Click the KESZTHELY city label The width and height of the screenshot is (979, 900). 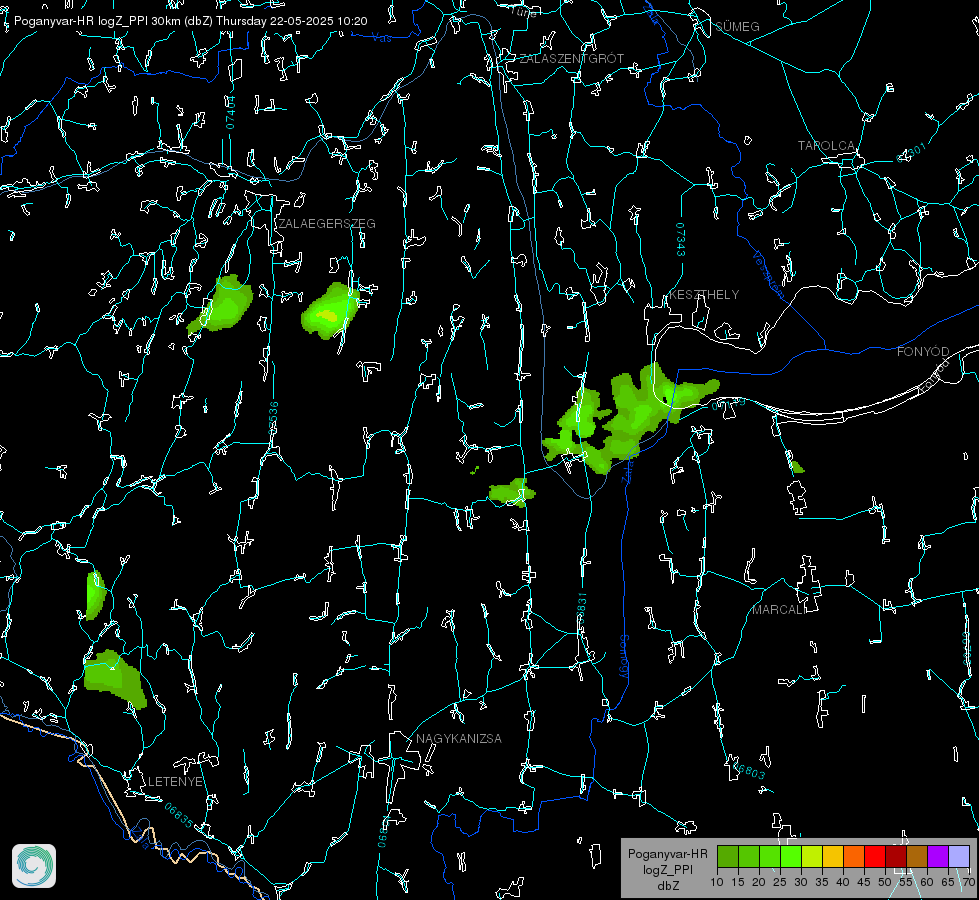click(704, 294)
